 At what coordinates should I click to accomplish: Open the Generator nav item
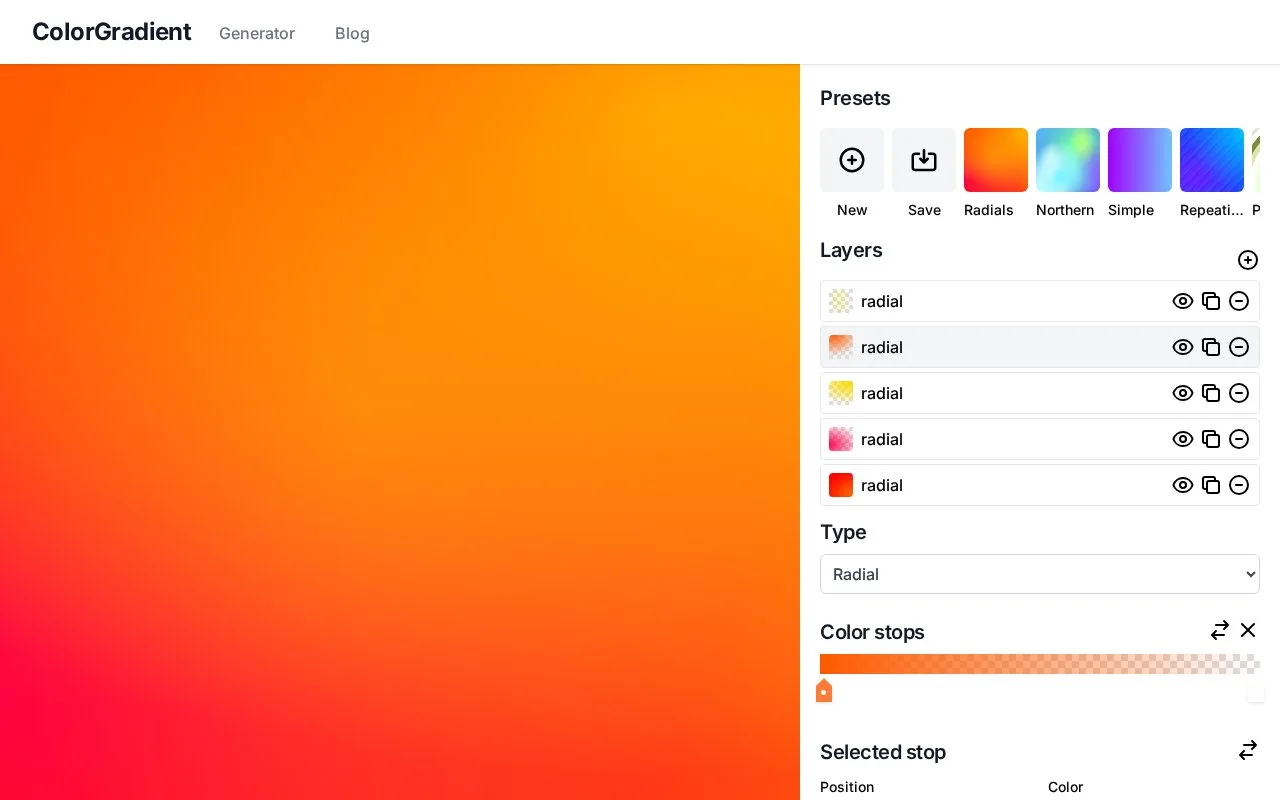coord(257,33)
